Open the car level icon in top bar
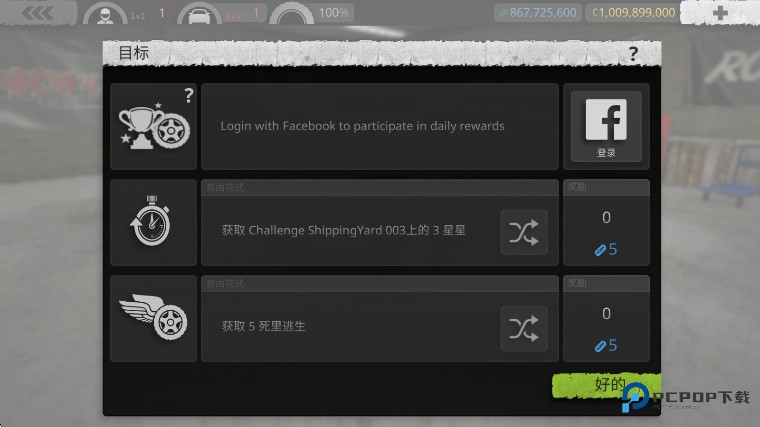Screen dimensions: 760x427 pyautogui.click(x=199, y=15)
